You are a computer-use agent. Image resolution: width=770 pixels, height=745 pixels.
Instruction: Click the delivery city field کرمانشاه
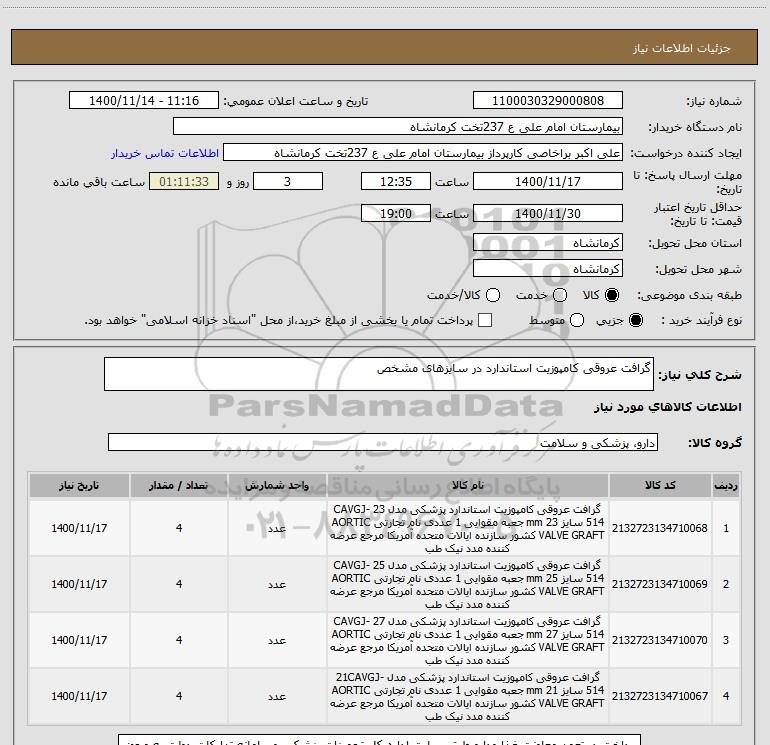tap(548, 269)
